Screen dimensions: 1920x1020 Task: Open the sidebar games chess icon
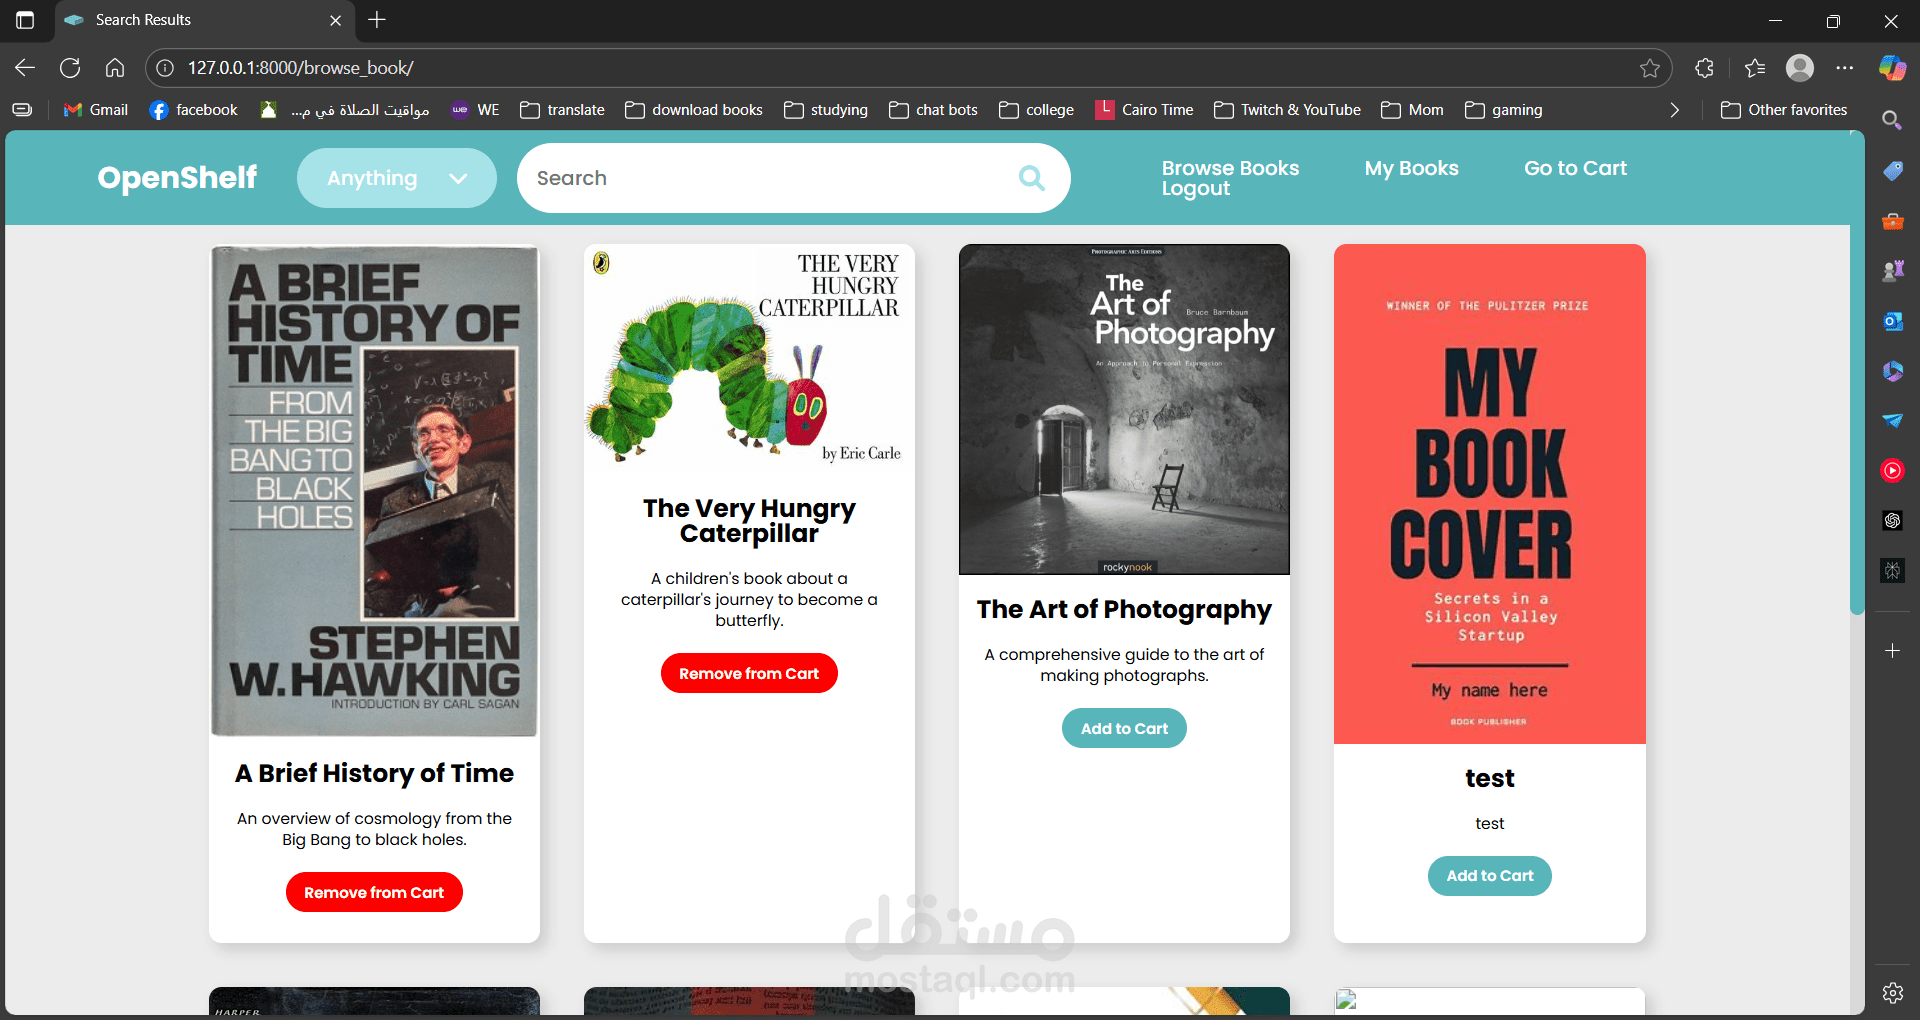point(1893,271)
